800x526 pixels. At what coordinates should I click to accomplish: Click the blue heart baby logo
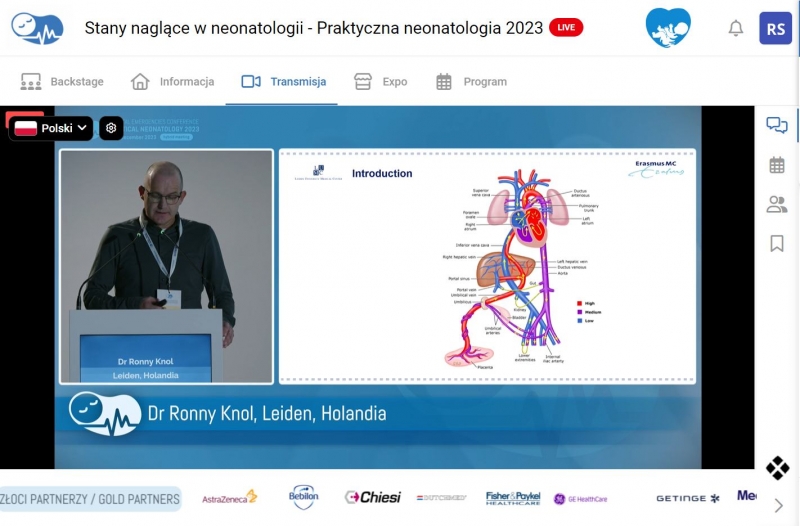coord(667,27)
